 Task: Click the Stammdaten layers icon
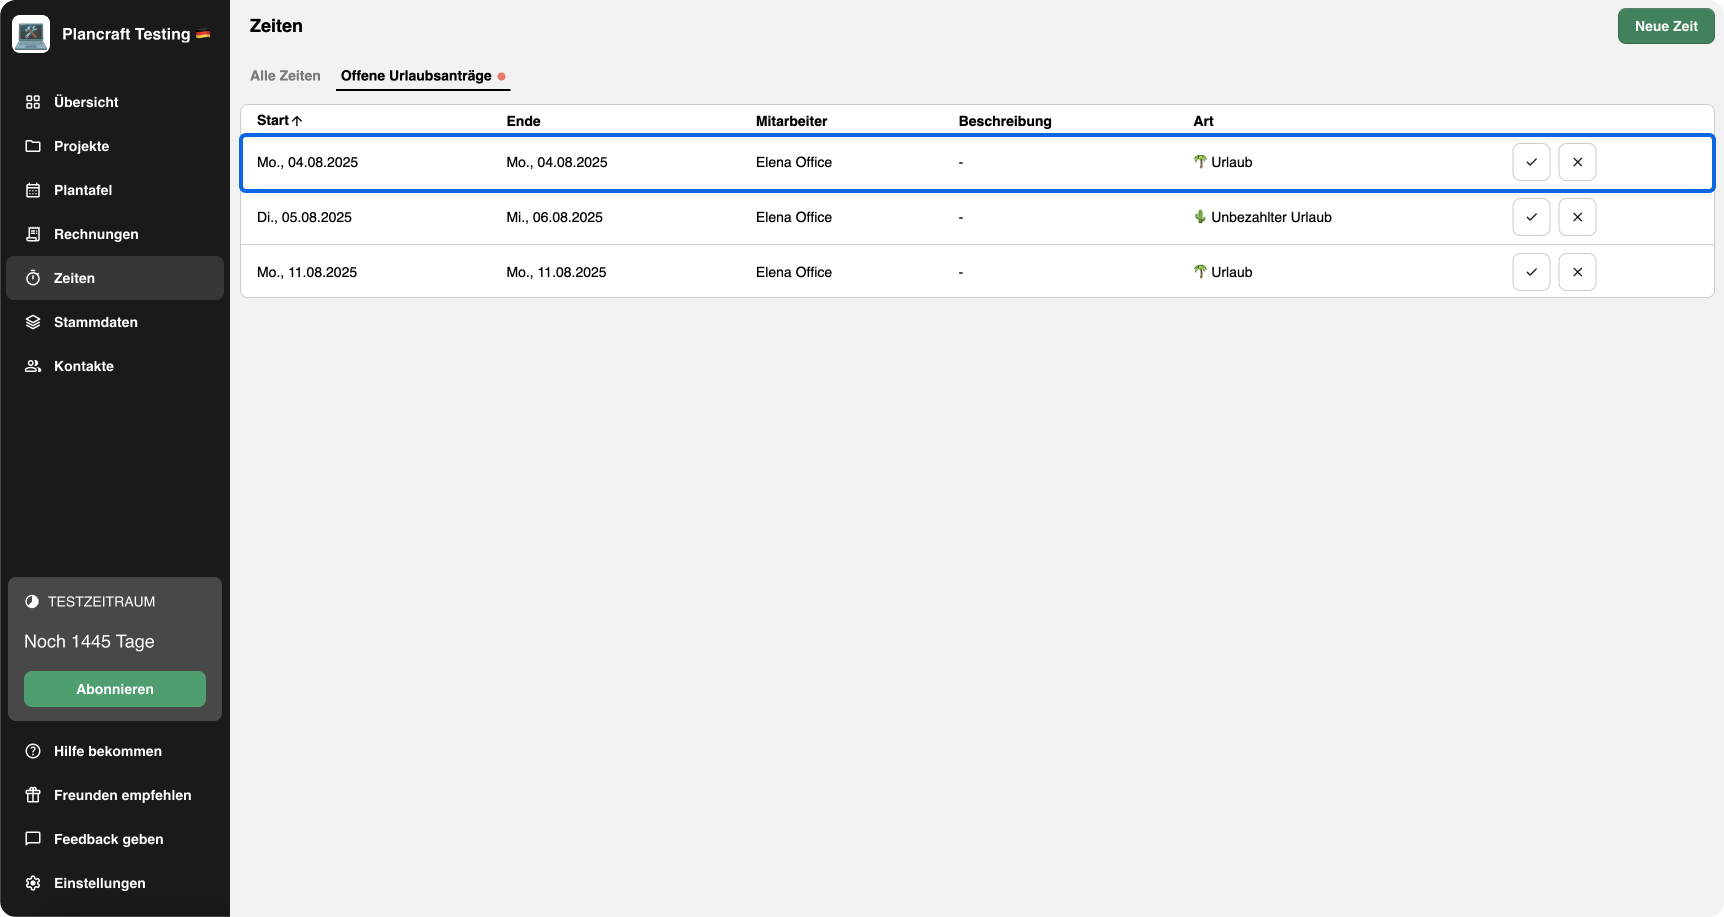pos(33,322)
